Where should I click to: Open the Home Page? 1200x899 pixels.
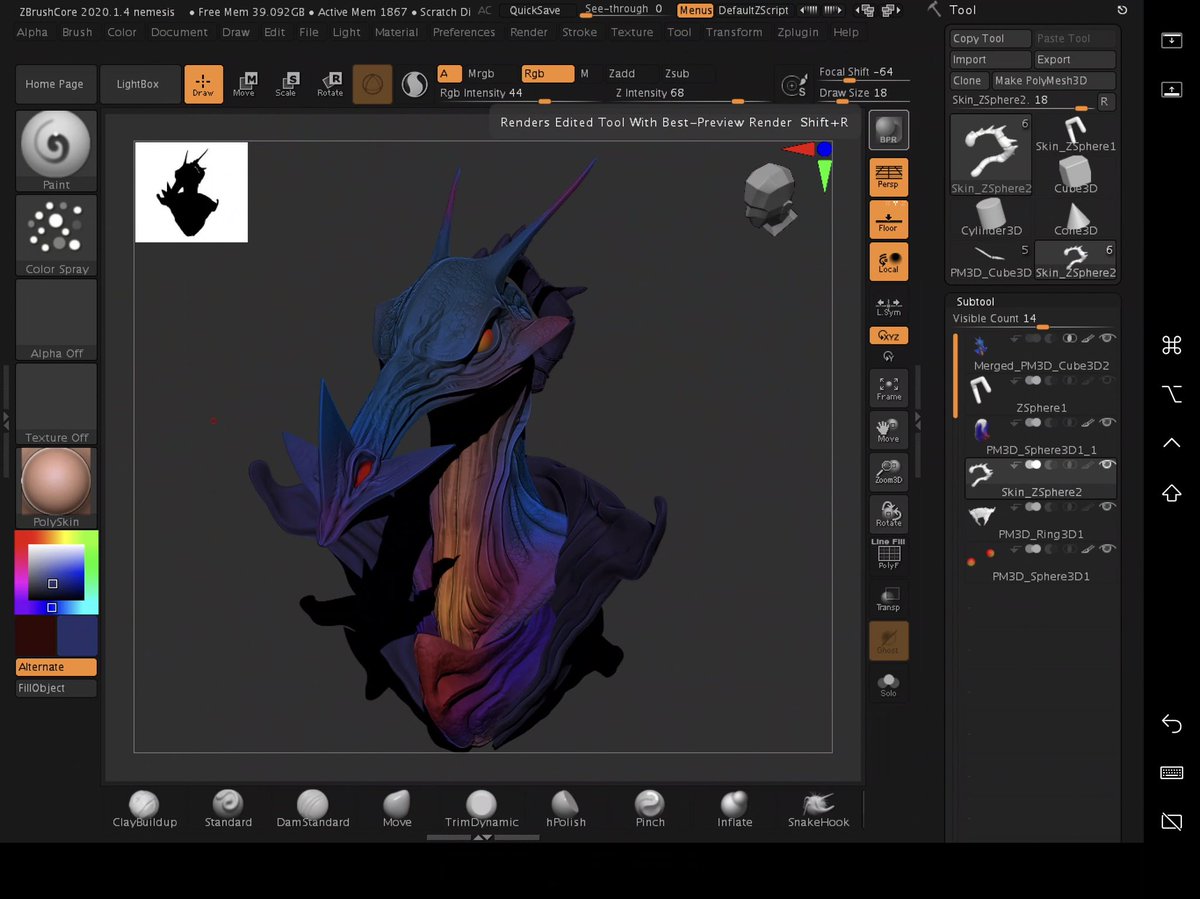(55, 84)
